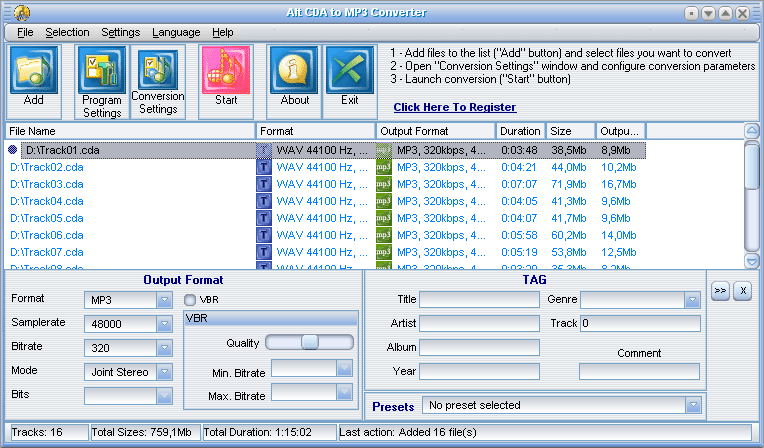The width and height of the screenshot is (764, 448).
Task: Open the Selection menu
Action: pos(67,32)
